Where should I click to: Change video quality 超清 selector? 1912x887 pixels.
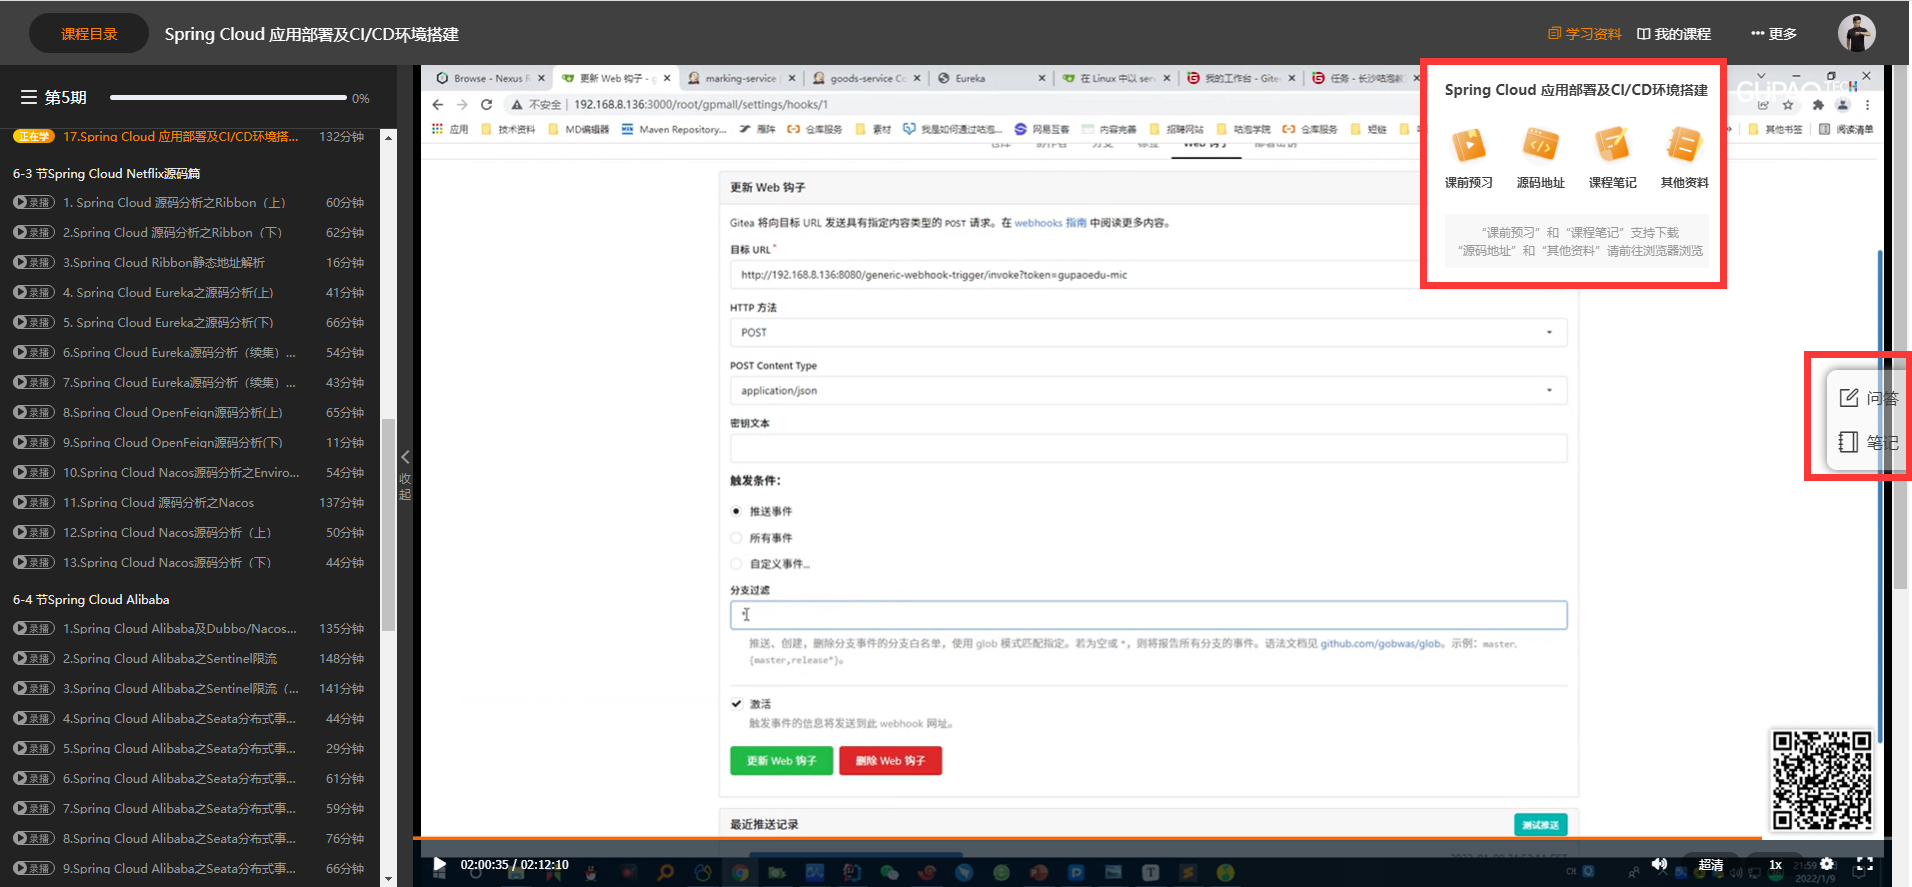coord(1711,865)
